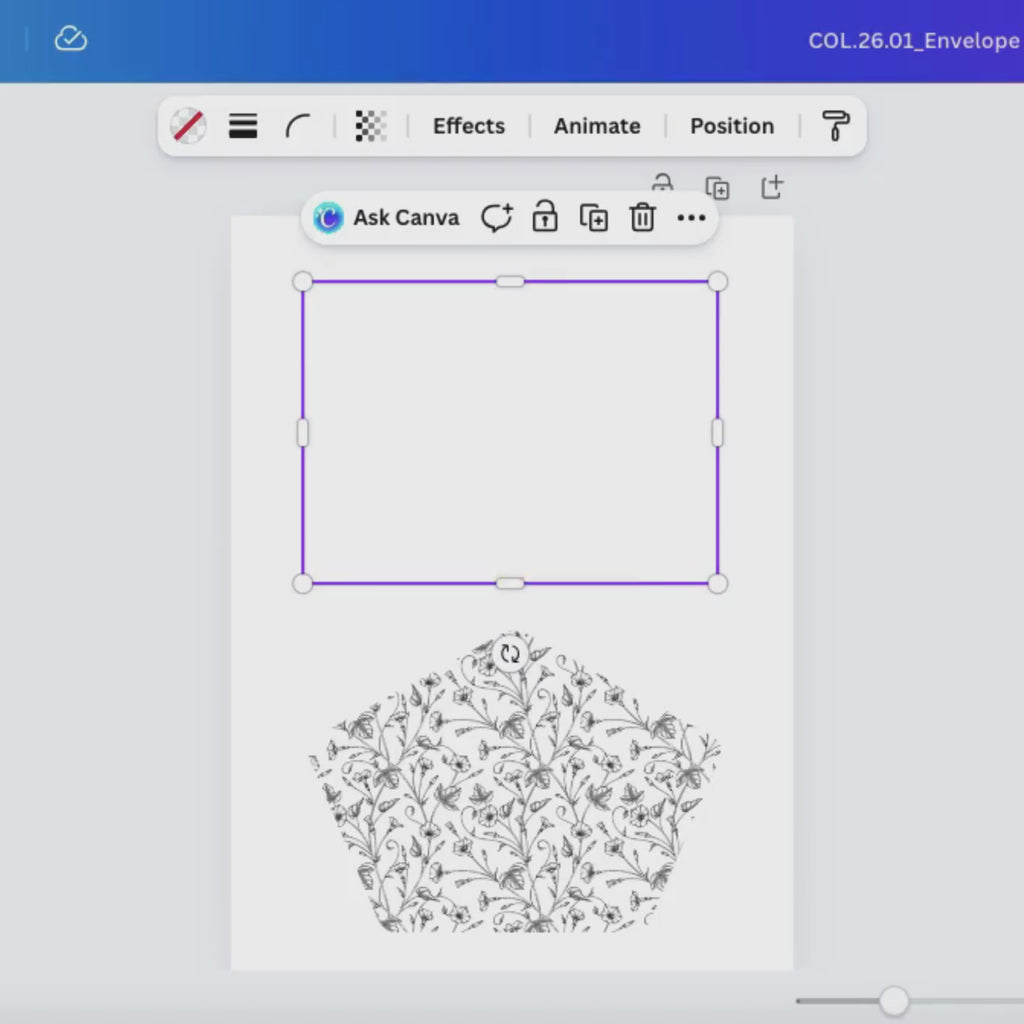
Task: Click the top-left corner resize handle
Action: [x=302, y=281]
